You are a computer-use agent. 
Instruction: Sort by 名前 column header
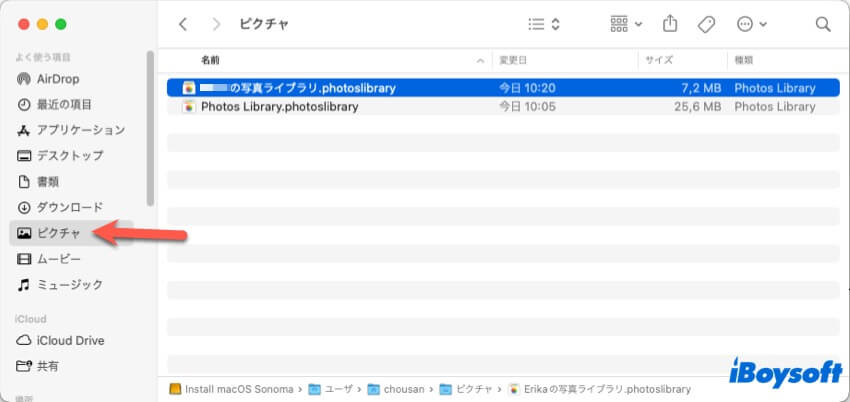click(x=211, y=60)
